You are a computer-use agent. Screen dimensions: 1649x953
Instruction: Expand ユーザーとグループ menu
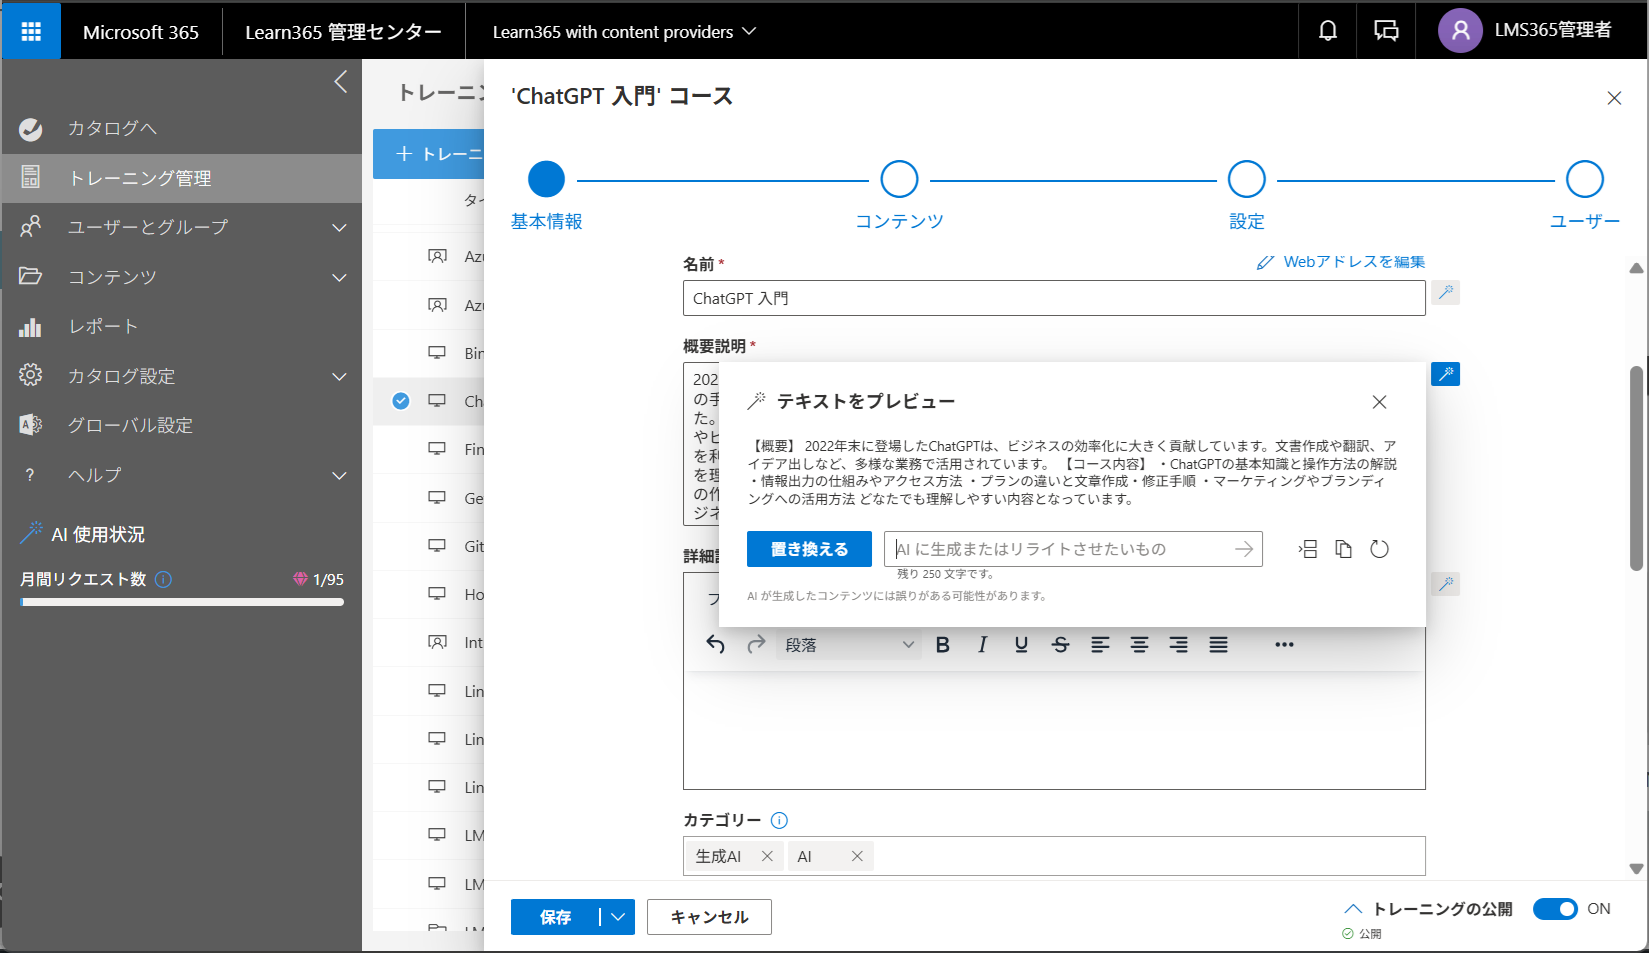[340, 228]
